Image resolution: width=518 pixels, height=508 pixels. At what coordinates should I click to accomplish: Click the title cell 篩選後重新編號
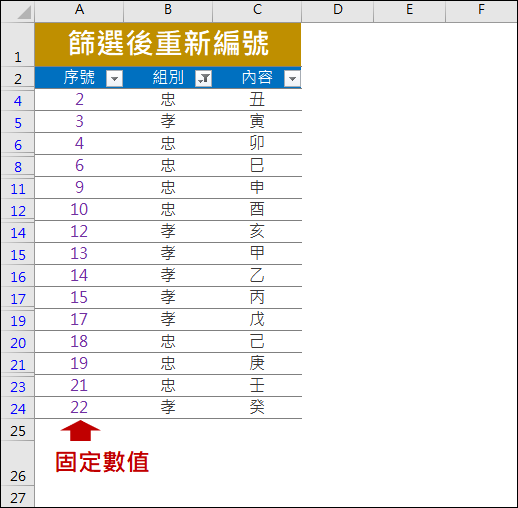[x=168, y=45]
